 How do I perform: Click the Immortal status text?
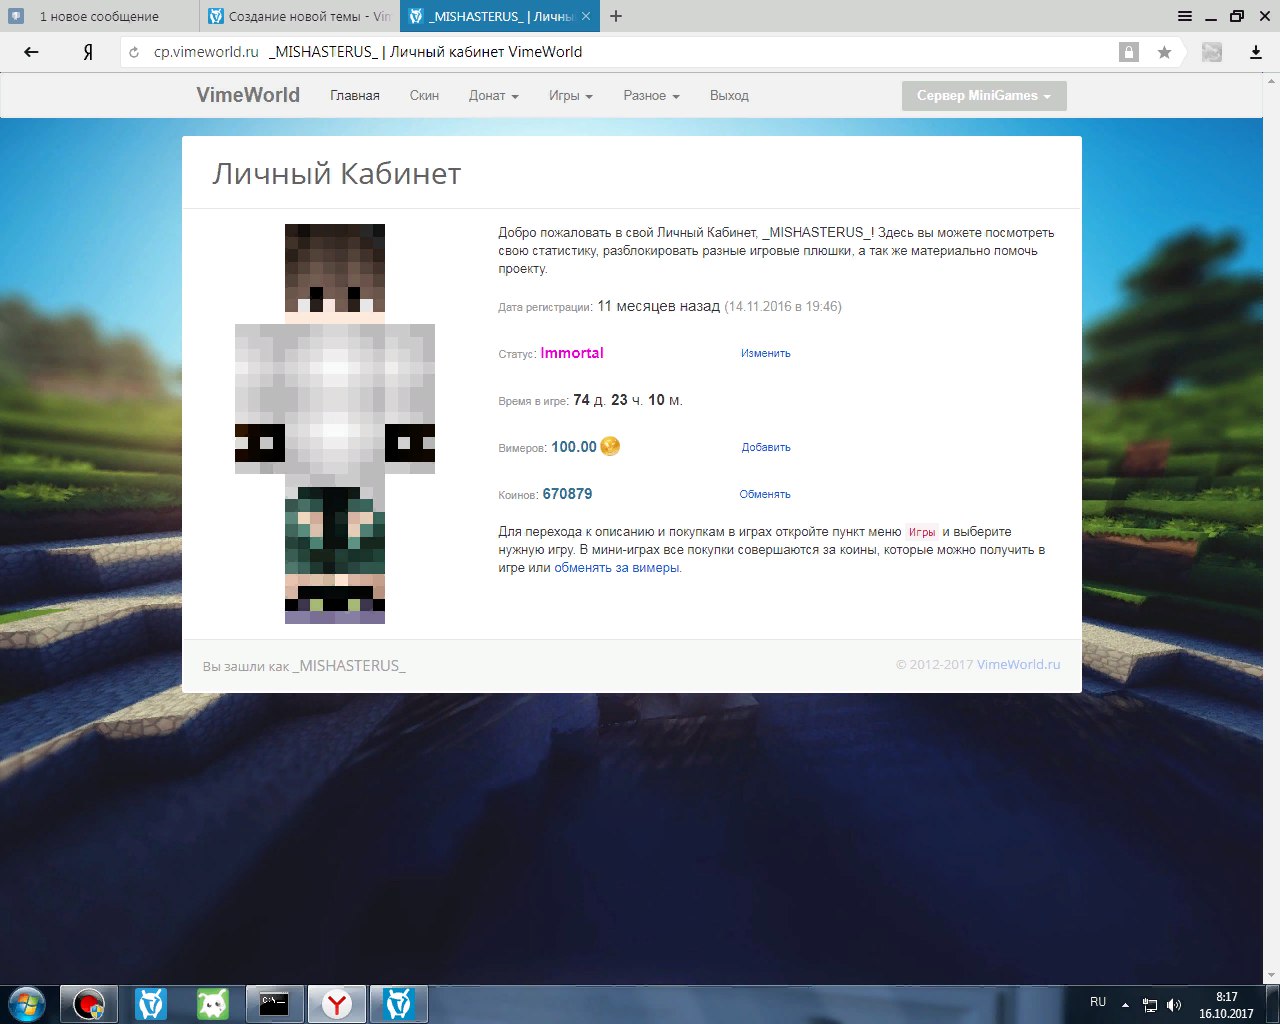(x=572, y=353)
